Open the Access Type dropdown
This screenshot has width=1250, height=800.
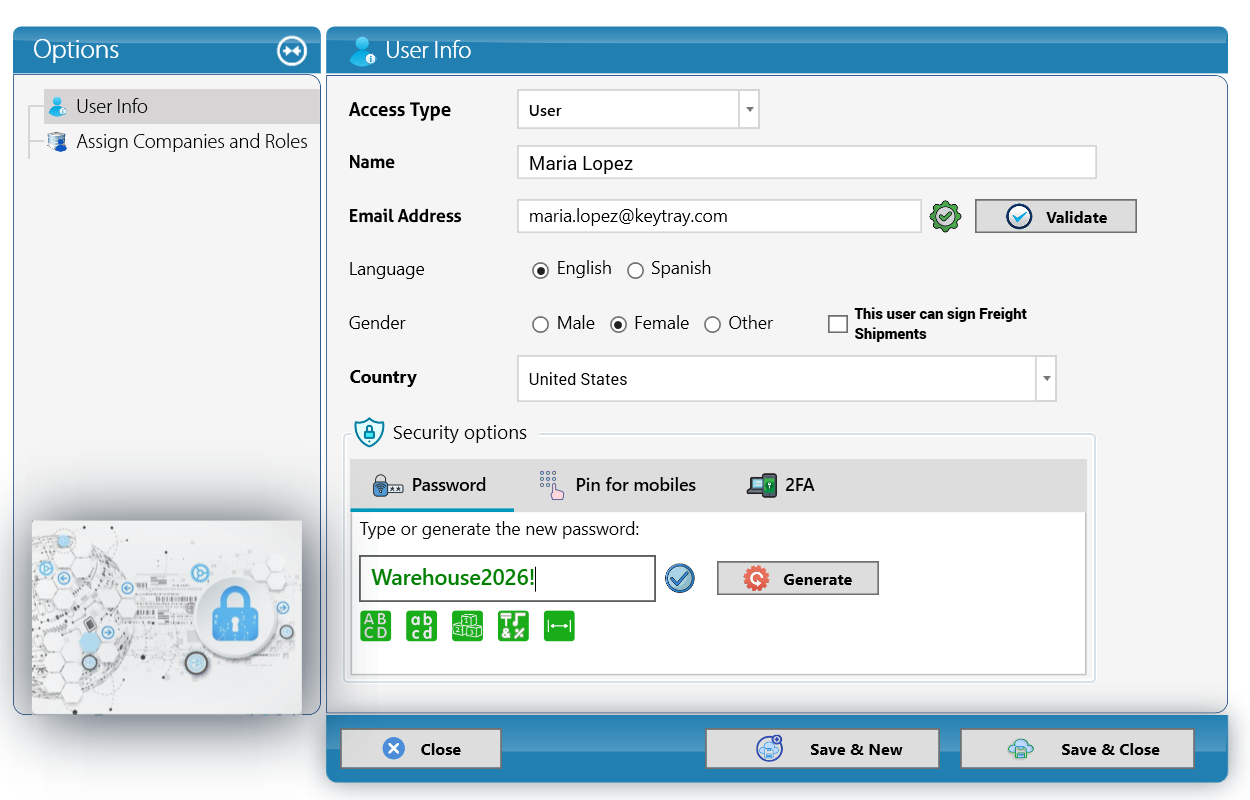pyautogui.click(x=749, y=110)
